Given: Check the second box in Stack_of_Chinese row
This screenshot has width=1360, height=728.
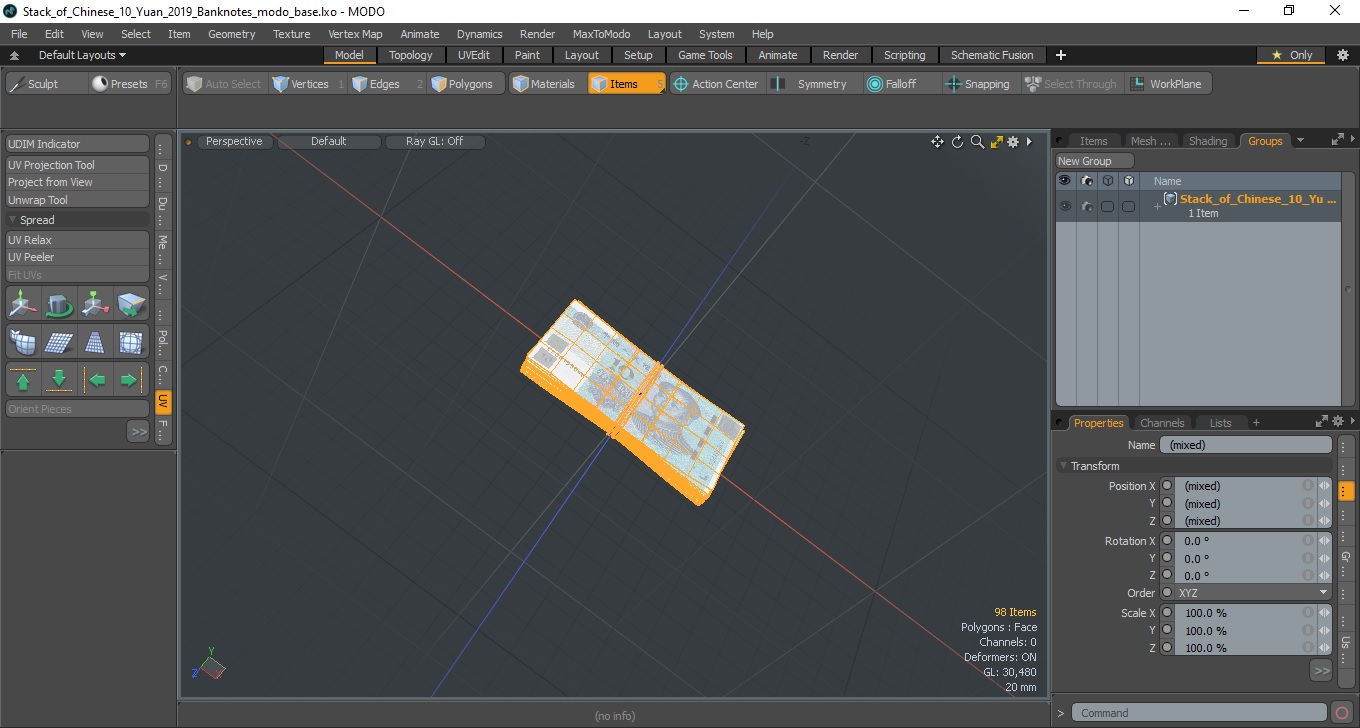Looking at the screenshot, I should [x=1128, y=206].
